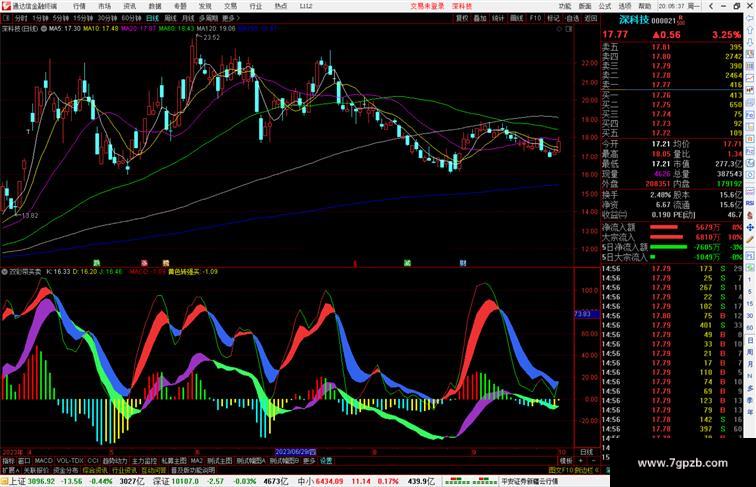756x487 pixels.
Task: Open the 关联报价 tab
Action: pos(37,470)
